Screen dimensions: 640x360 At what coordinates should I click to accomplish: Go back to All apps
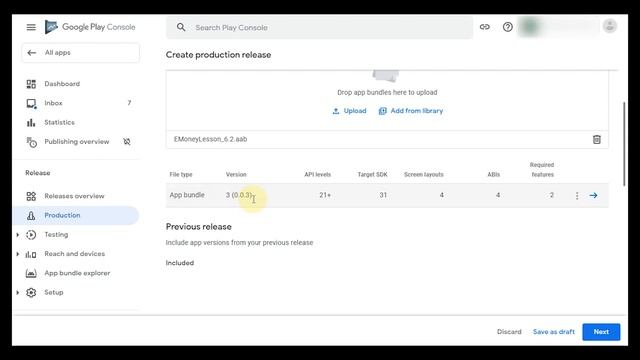click(80, 53)
